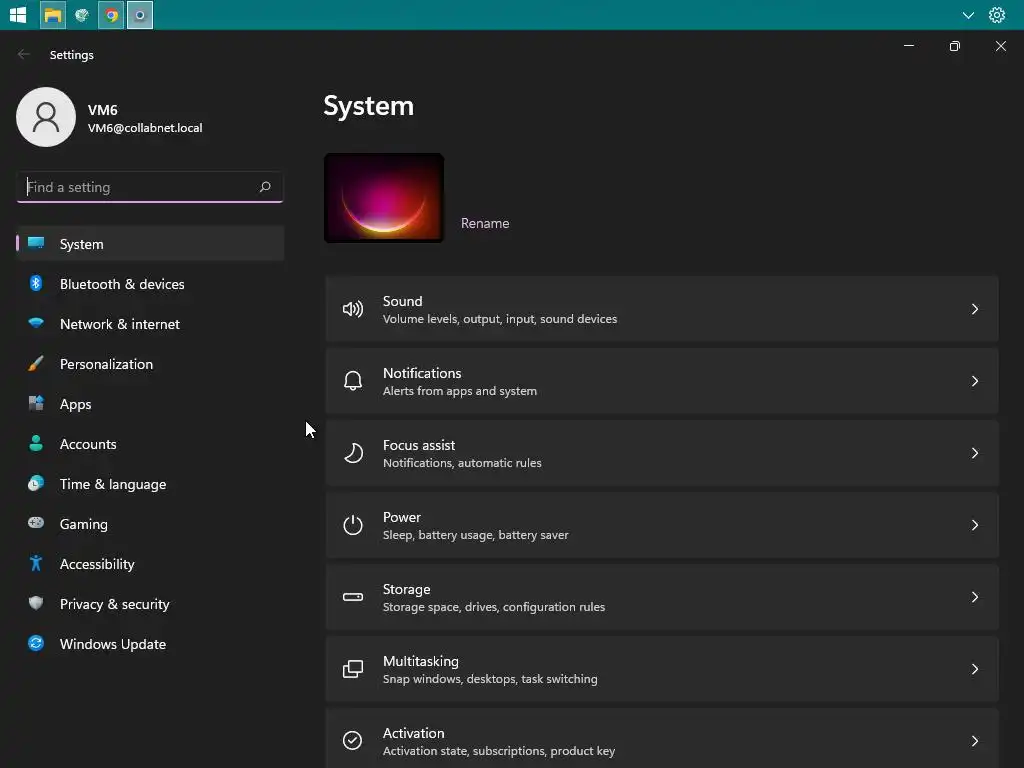The height and width of the screenshot is (768, 1024).
Task: Click the back arrow next to Settings
Action: click(x=24, y=55)
